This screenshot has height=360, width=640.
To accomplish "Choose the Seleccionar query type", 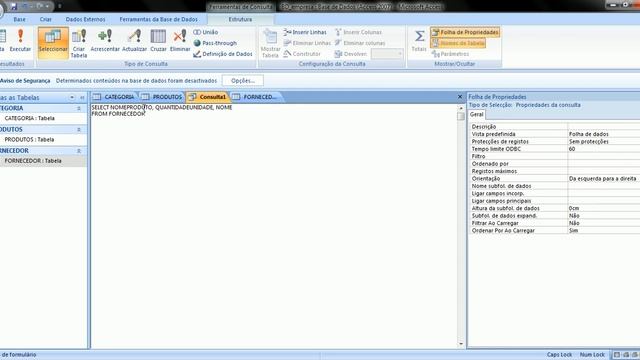I will point(53,42).
